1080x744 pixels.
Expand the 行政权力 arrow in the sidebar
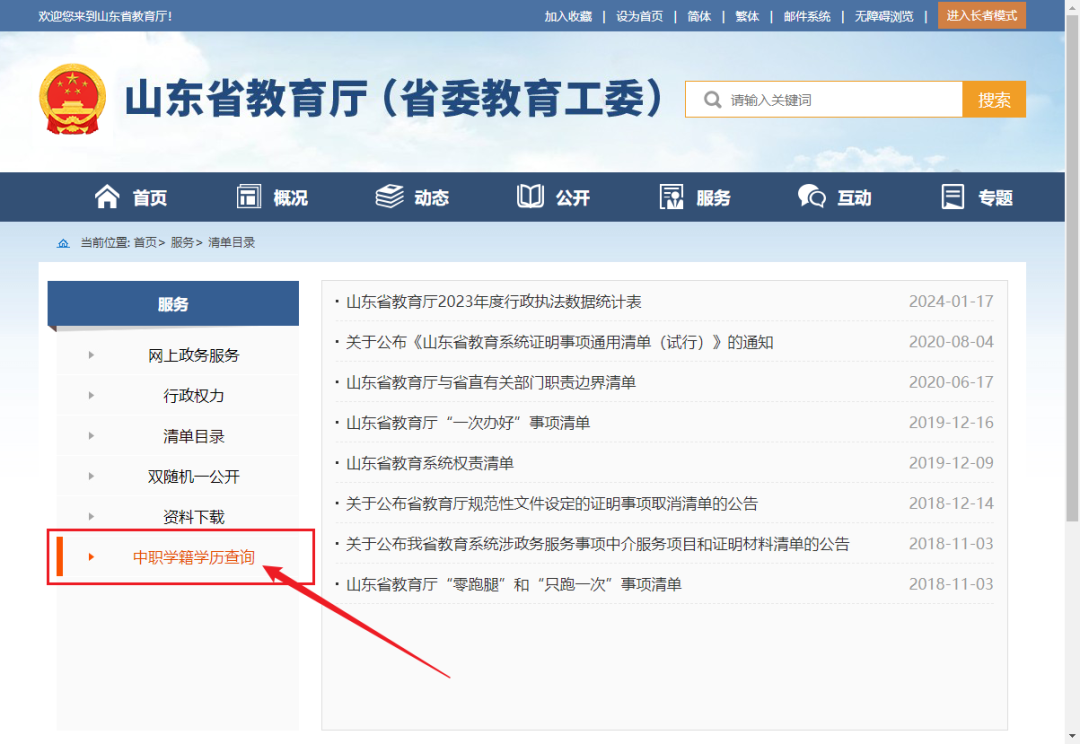click(x=91, y=395)
